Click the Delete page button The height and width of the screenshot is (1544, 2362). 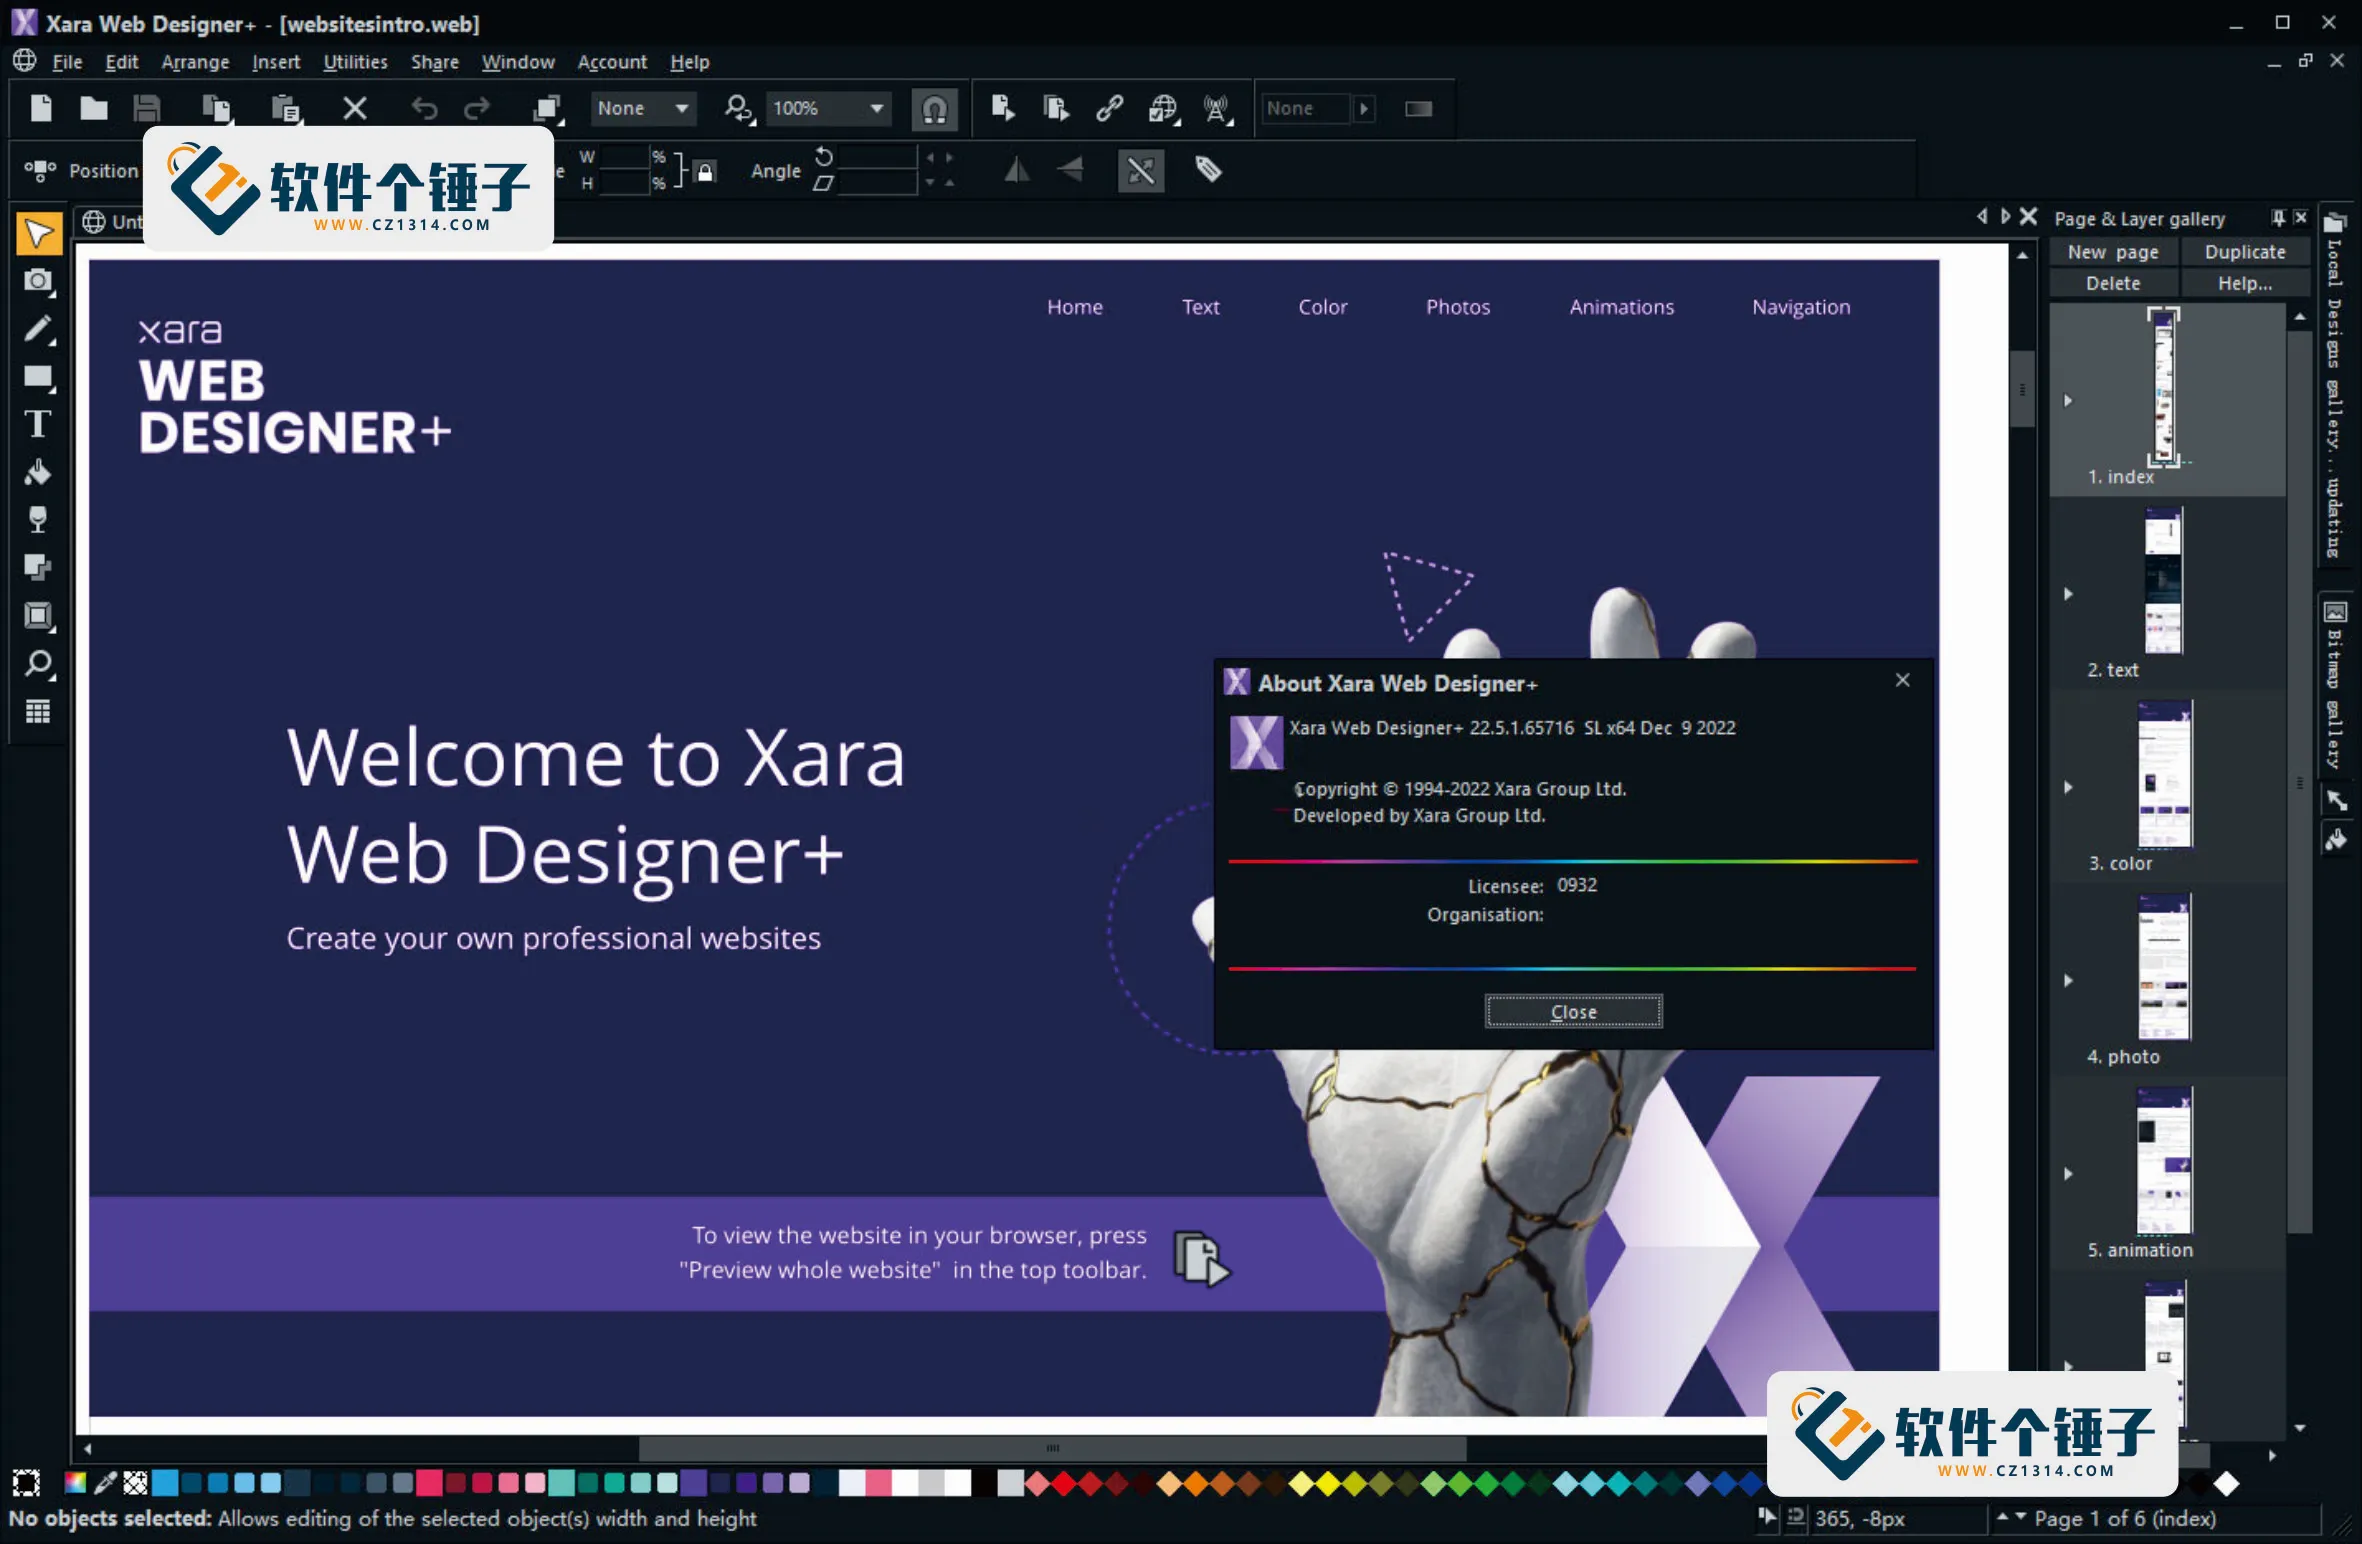(x=2113, y=283)
